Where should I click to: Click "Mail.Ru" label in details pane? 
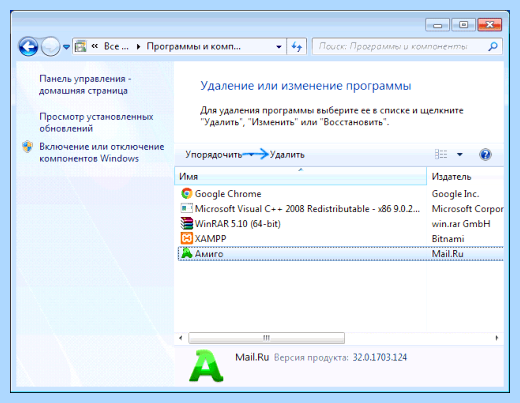[x=252, y=357]
